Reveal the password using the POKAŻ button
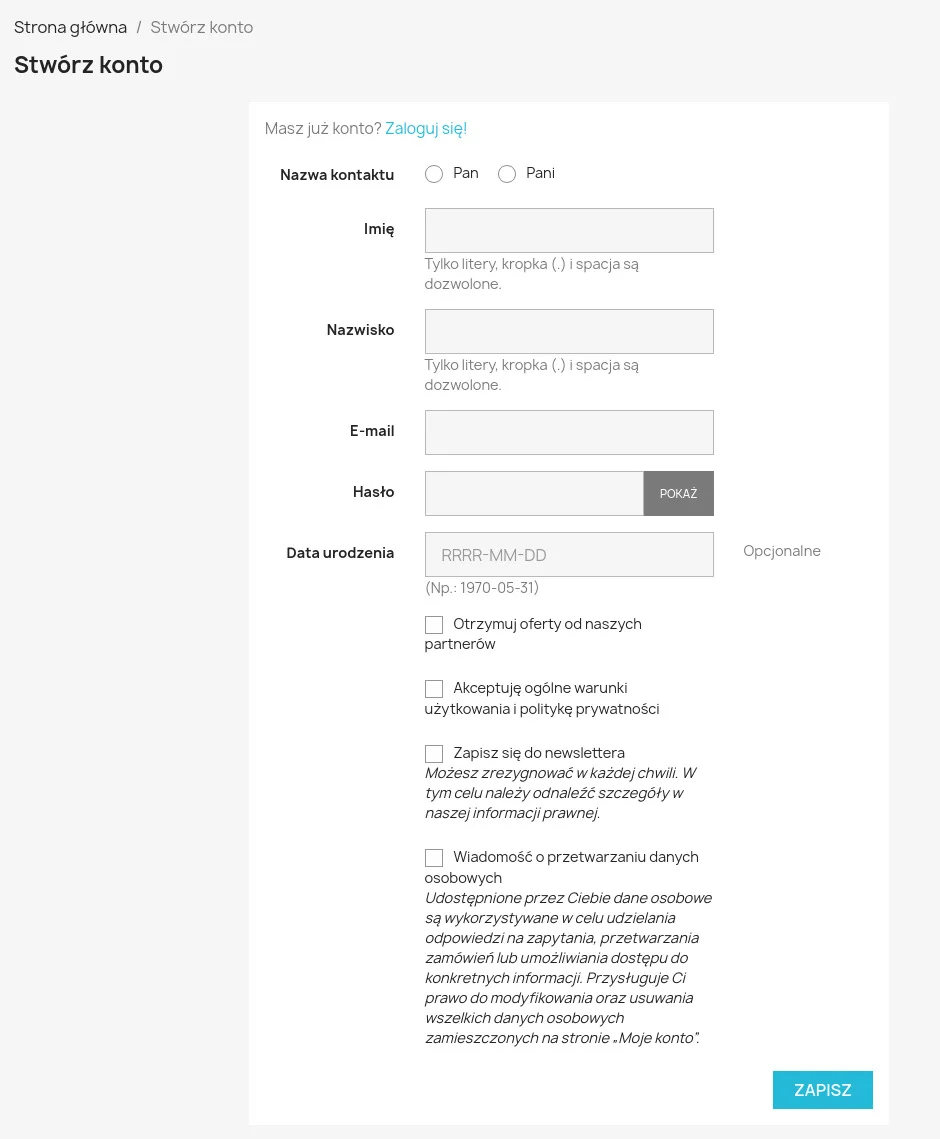Viewport: 940px width, 1139px height. pyautogui.click(x=678, y=493)
